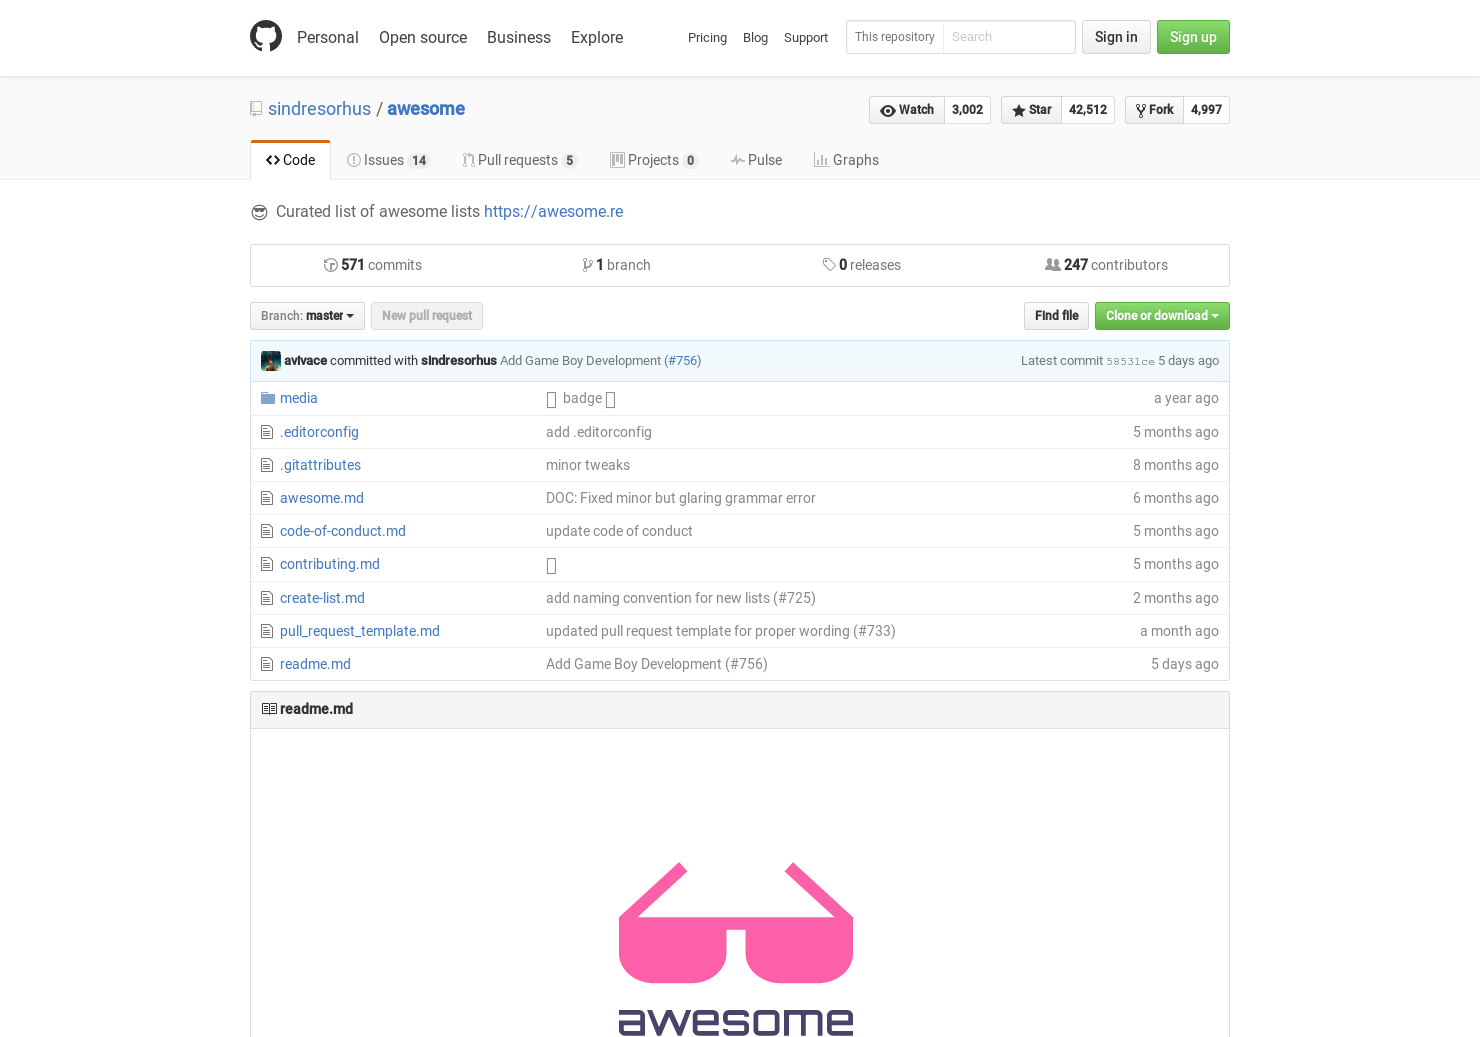The width and height of the screenshot is (1480, 1037).
Task: Click the GitHub octocat logo
Action: click(266, 36)
